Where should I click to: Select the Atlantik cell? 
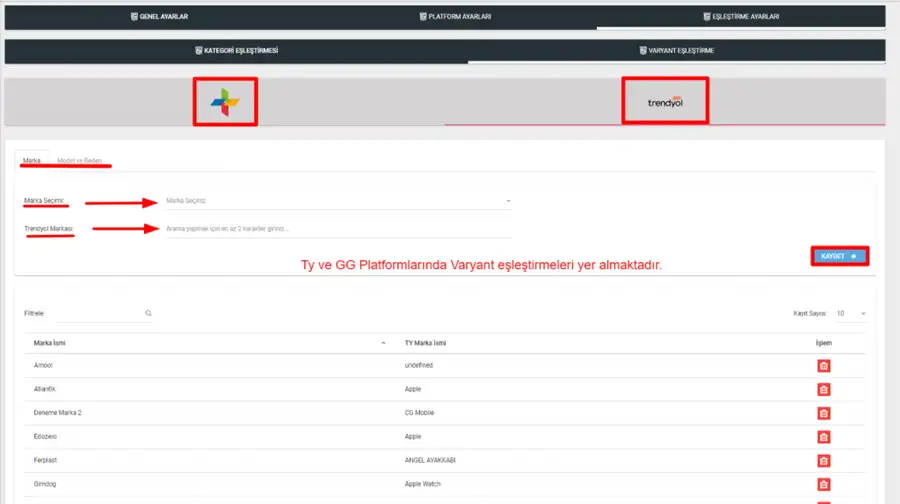(x=44, y=389)
